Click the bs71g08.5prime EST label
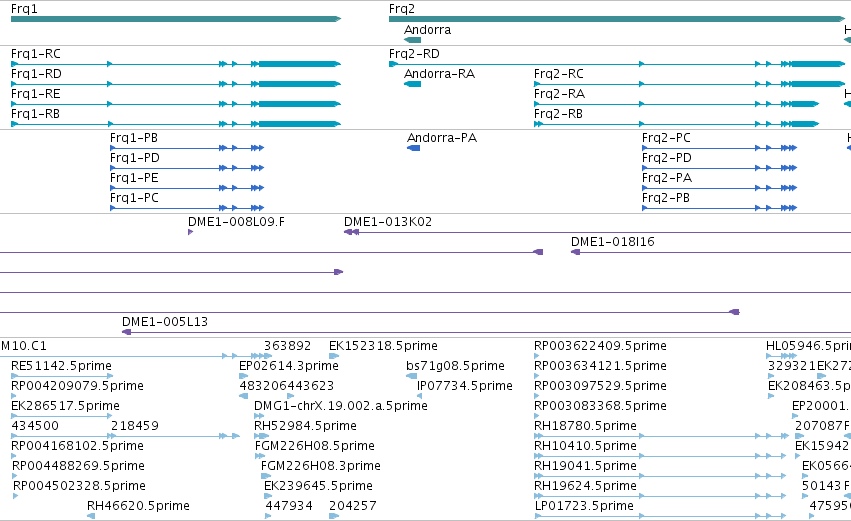This screenshot has height=521, width=851. 455,366
